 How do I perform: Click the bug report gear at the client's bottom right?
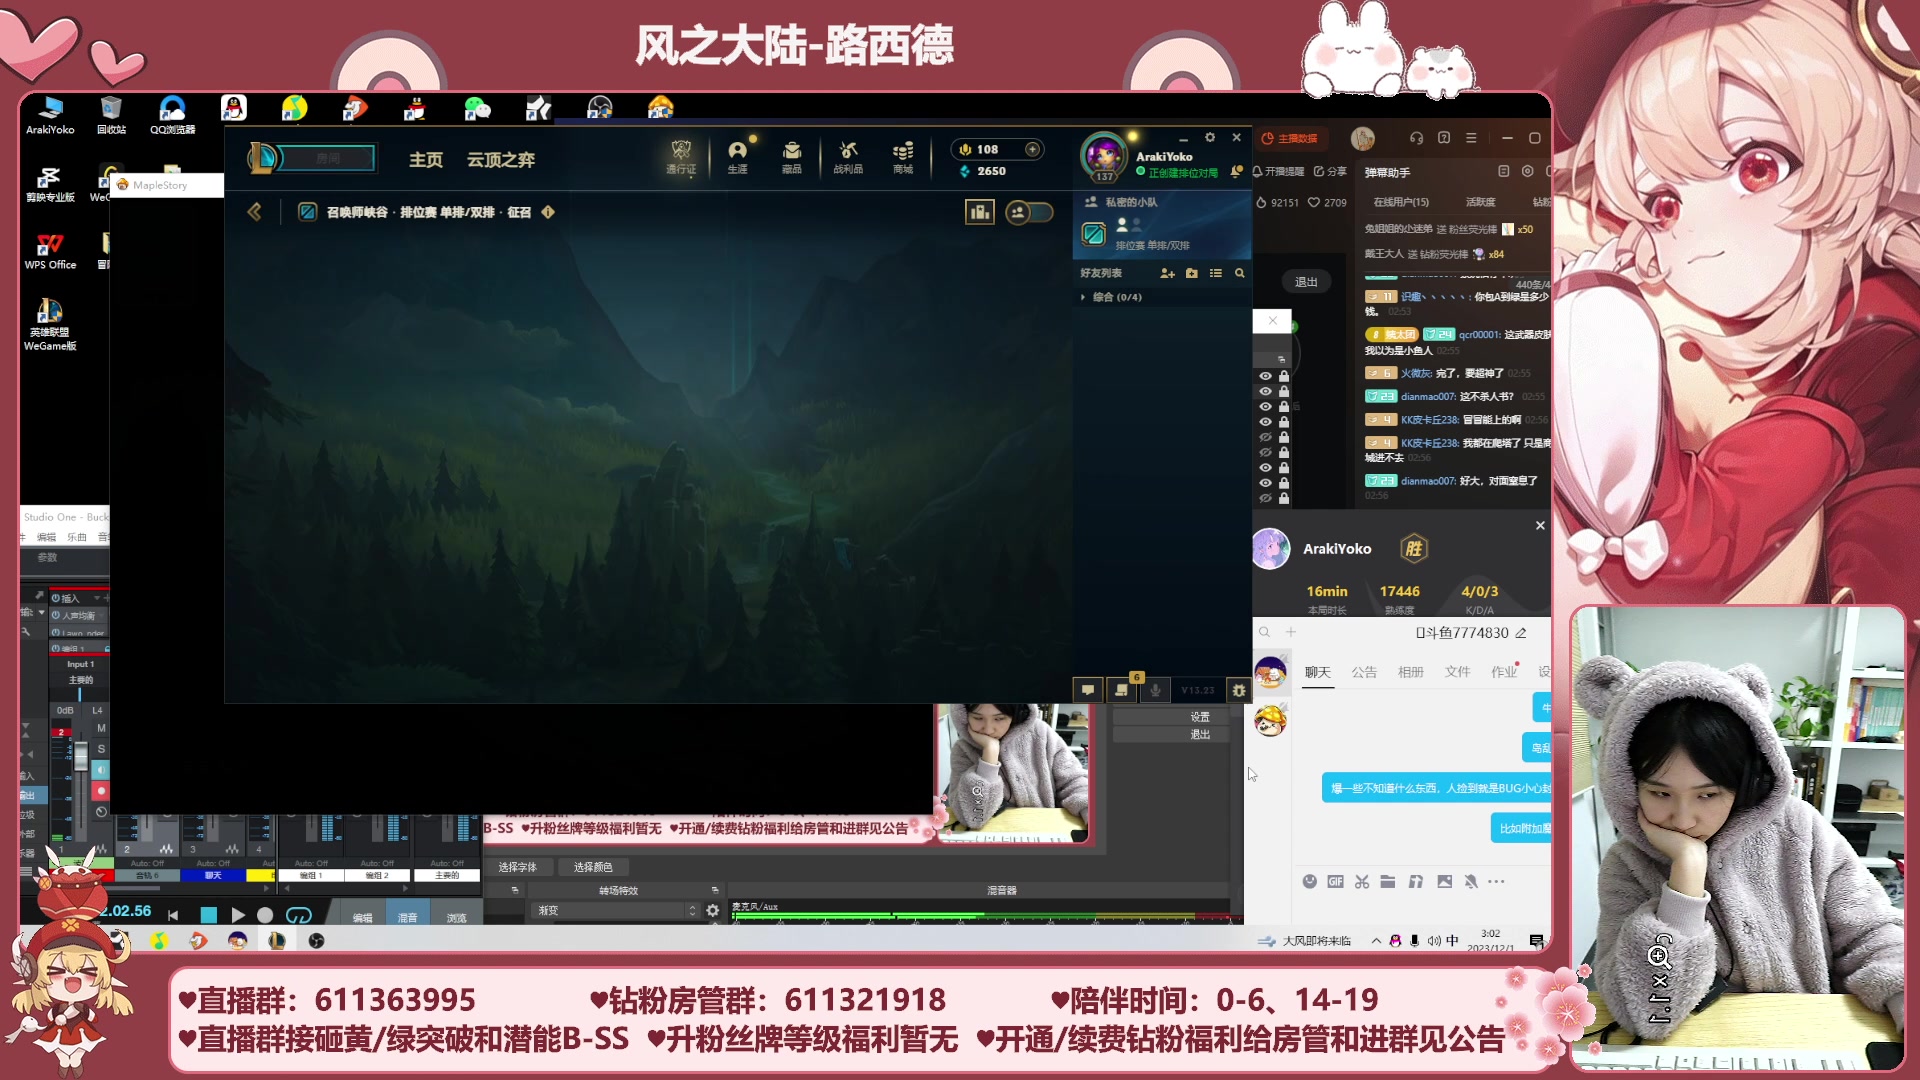point(1239,690)
